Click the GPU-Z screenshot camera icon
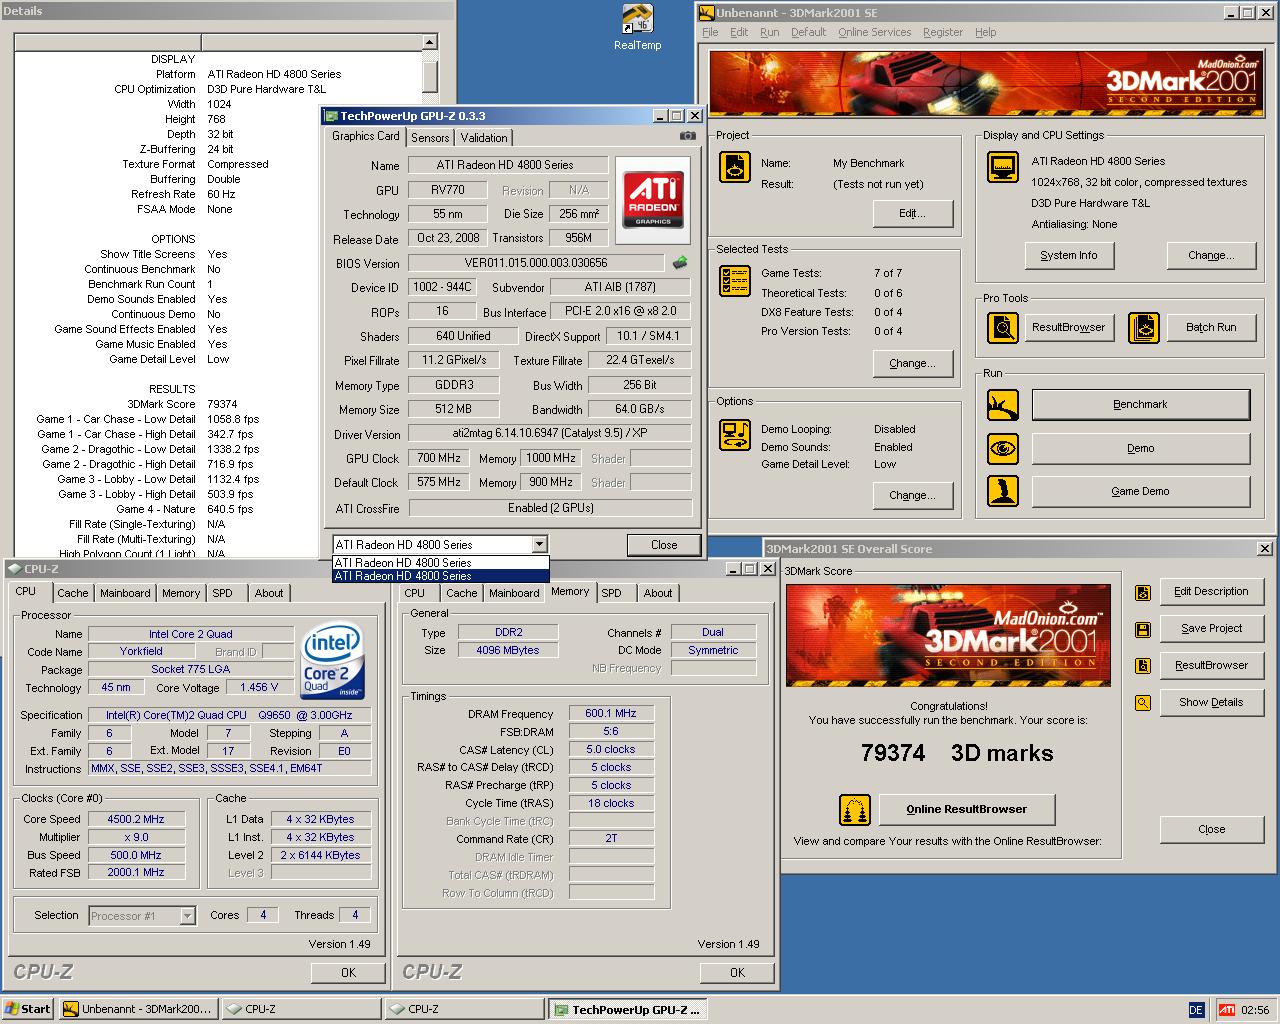1280x1024 pixels. coord(687,136)
